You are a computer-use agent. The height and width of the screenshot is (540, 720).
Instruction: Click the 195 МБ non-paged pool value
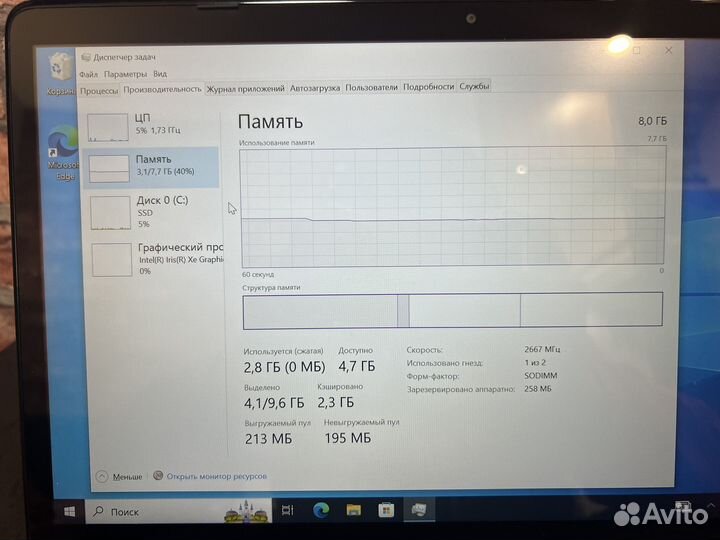(x=348, y=438)
